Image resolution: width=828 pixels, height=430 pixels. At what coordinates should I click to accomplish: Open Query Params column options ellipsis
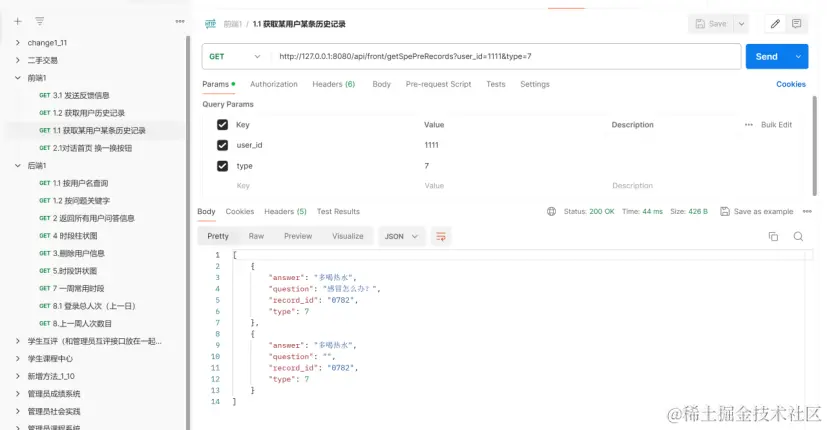[749, 125]
